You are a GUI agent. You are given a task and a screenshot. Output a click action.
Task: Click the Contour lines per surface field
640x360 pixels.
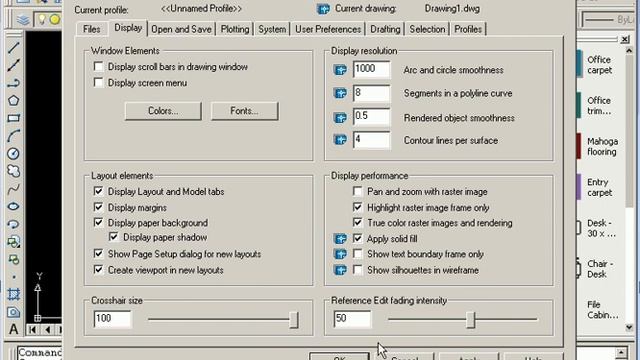[371, 140]
